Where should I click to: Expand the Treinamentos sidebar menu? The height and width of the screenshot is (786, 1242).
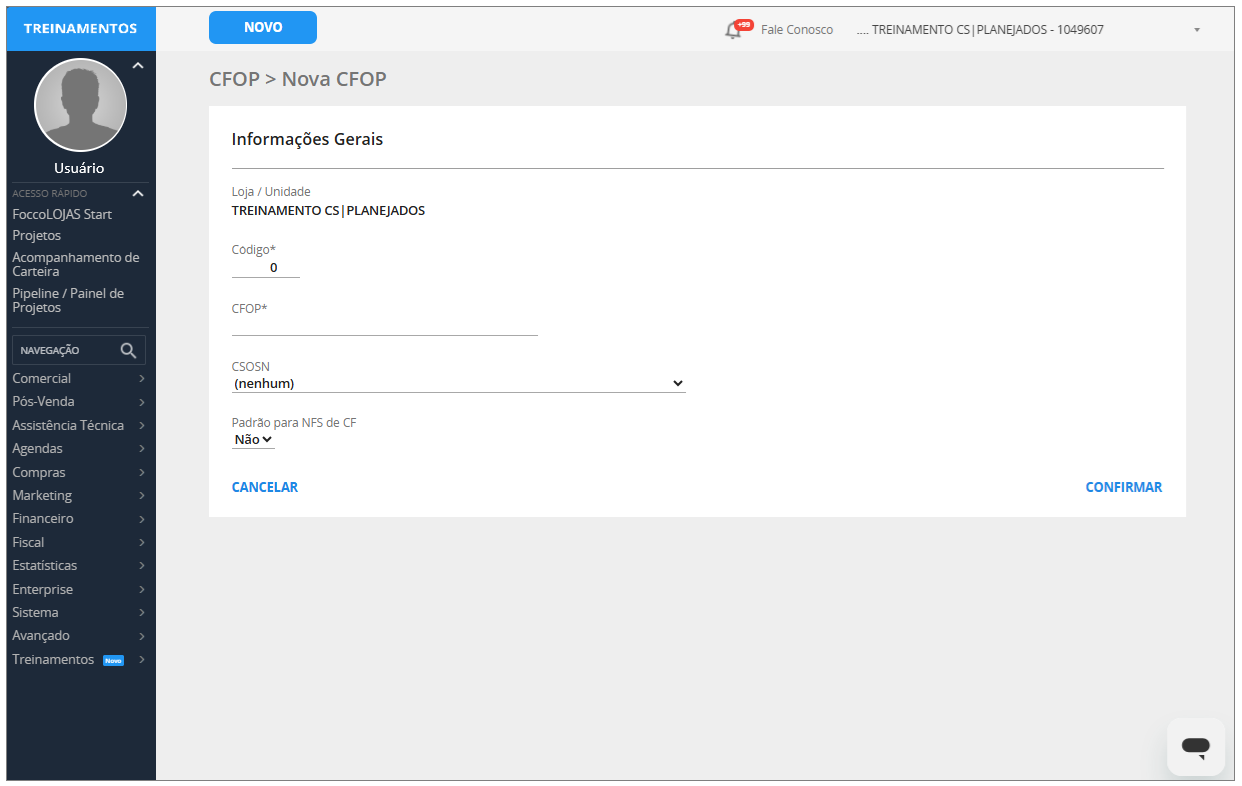[80, 659]
